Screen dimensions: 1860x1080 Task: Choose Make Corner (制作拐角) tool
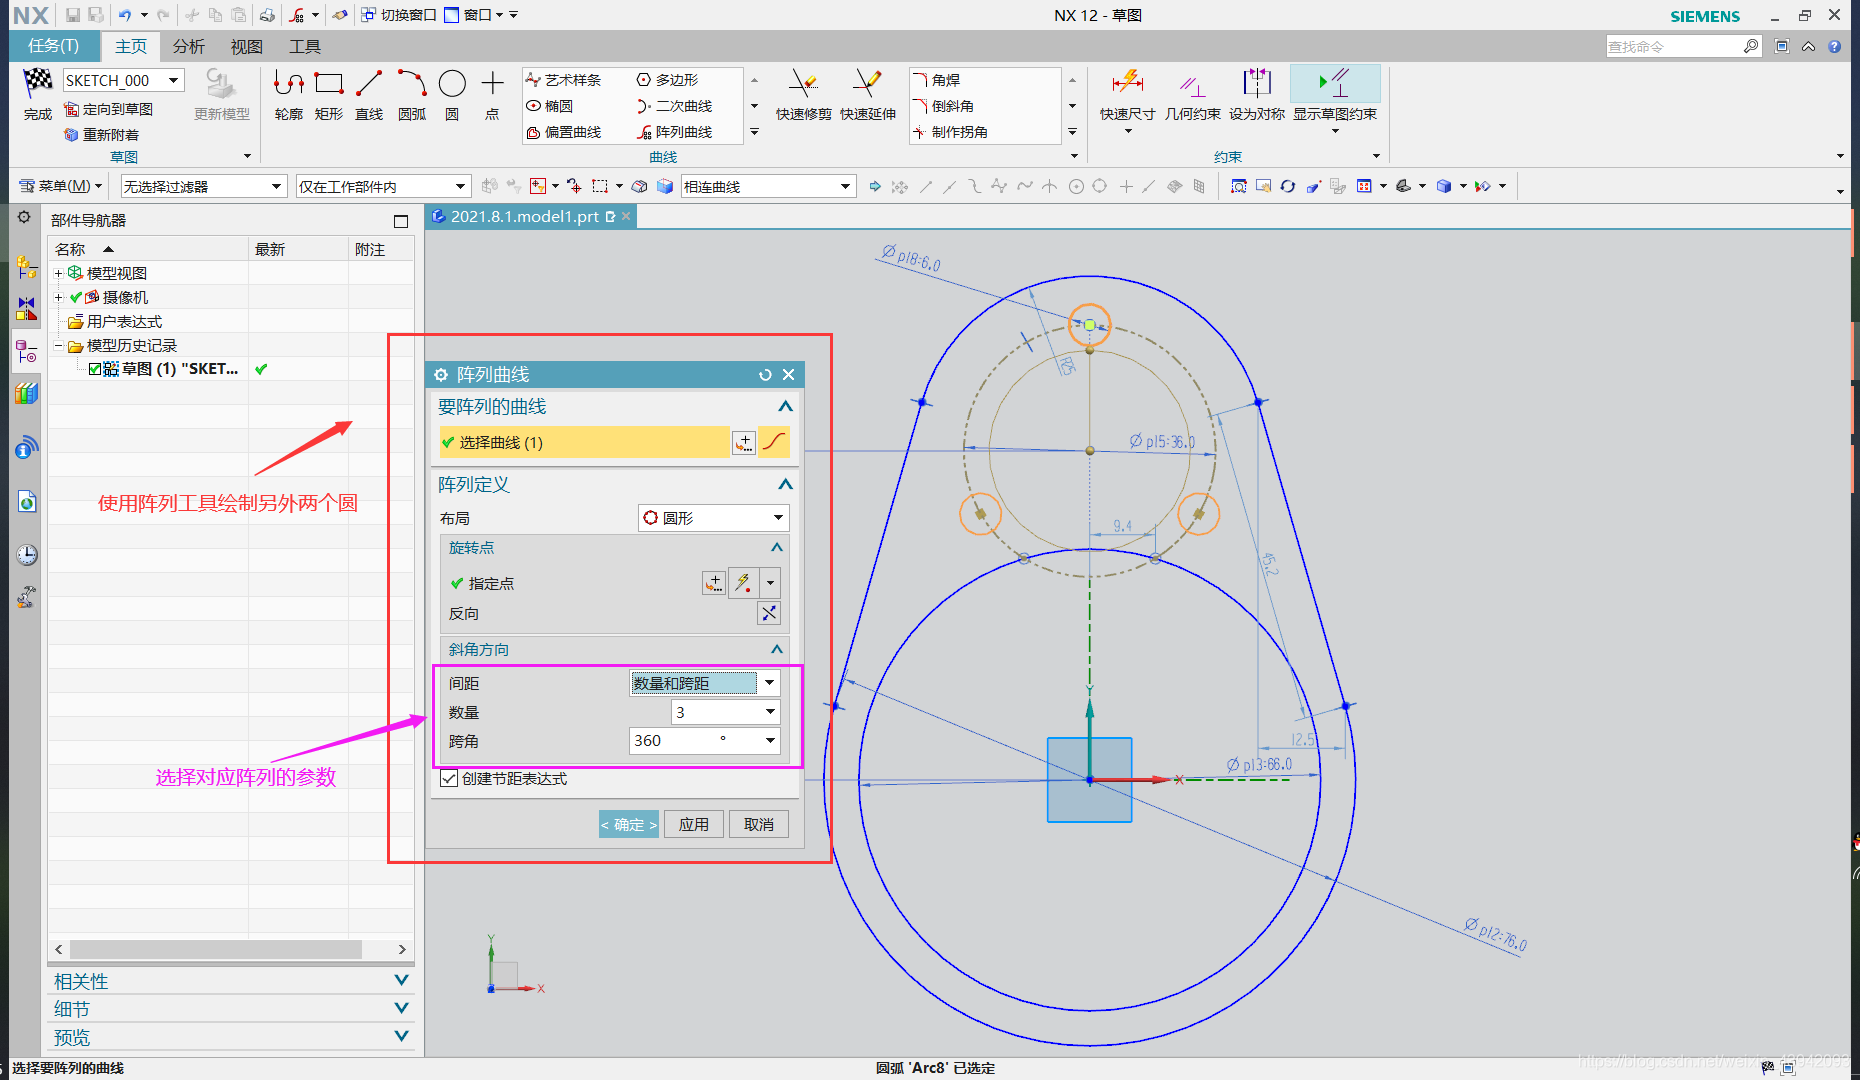[x=951, y=132]
